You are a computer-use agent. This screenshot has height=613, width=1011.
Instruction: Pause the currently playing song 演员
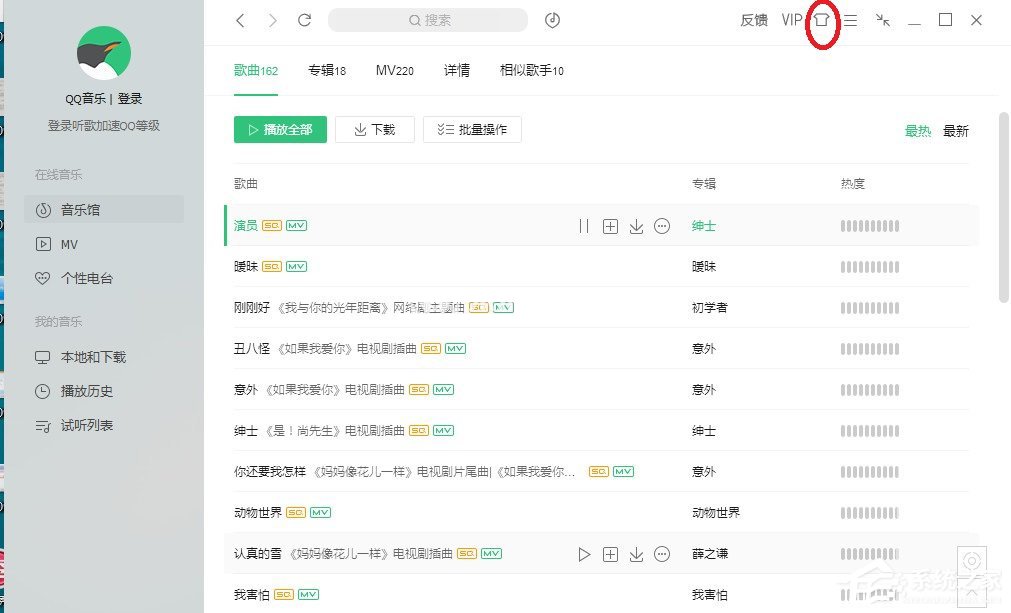click(x=584, y=226)
